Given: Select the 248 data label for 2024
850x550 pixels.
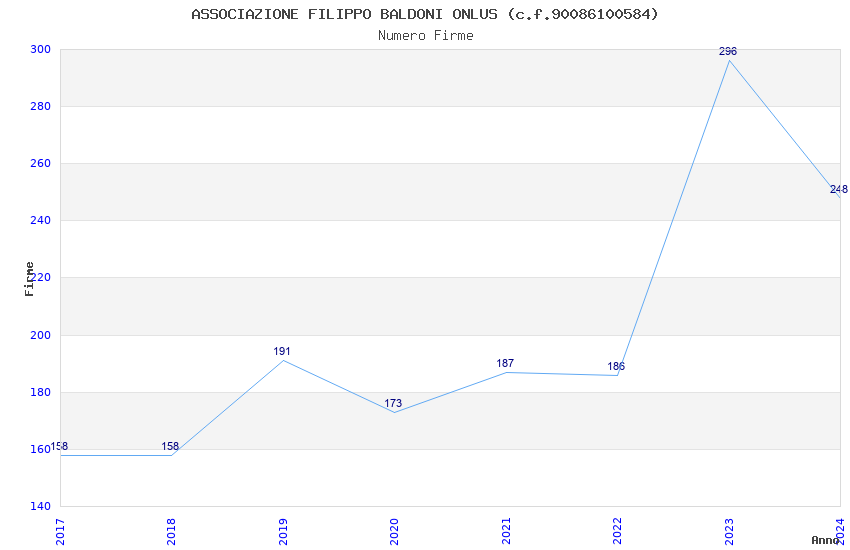Looking at the screenshot, I should (x=839, y=189).
